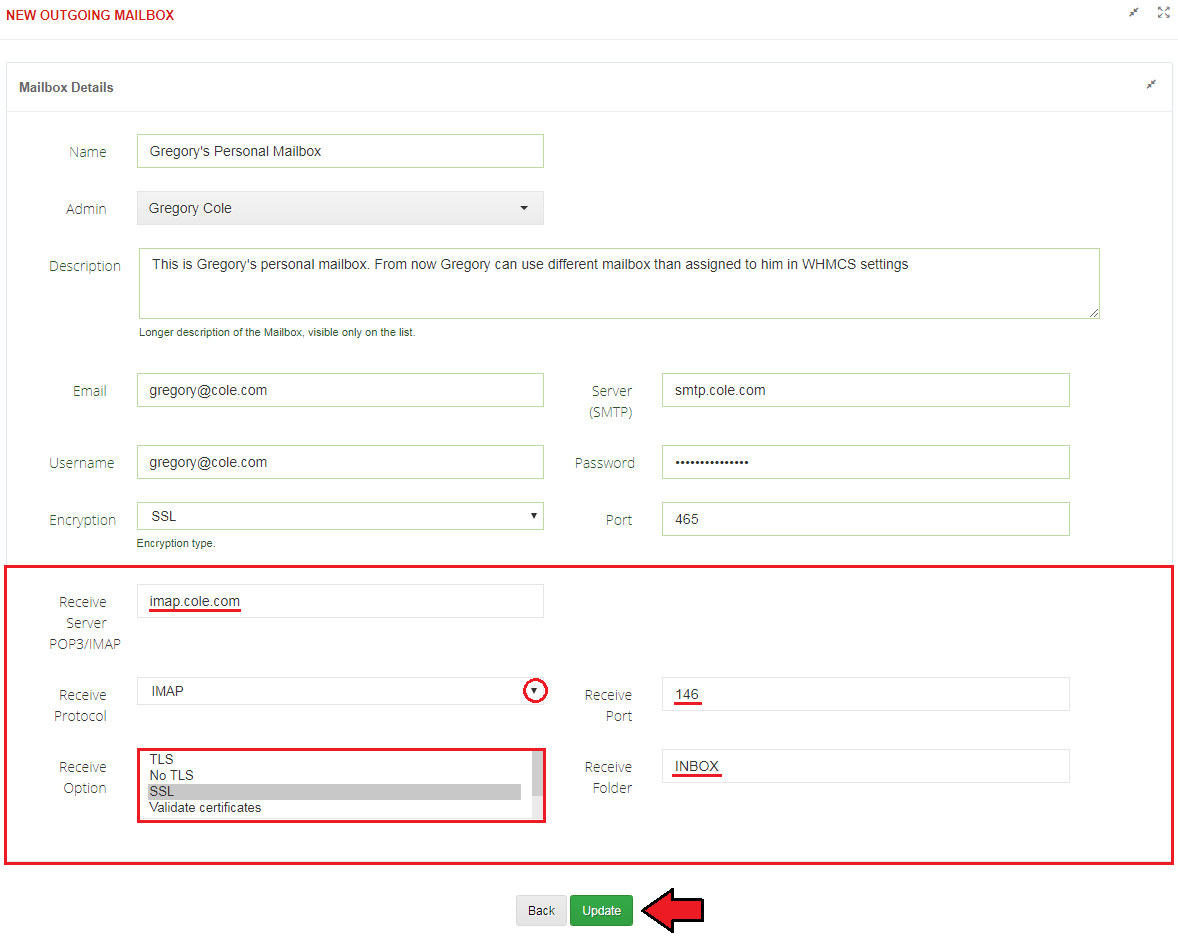The height and width of the screenshot is (942, 1178).
Task: Select Validate certificates in Receive Option list
Action: (x=334, y=808)
